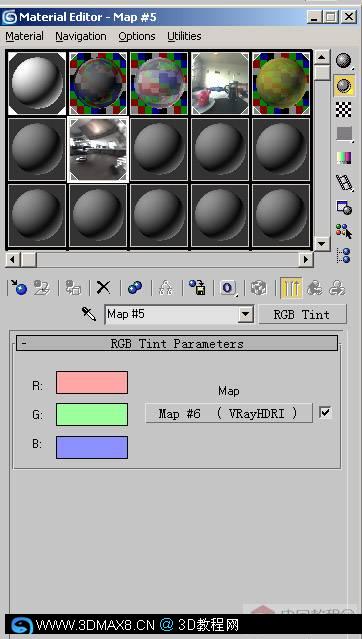
Task: Toggle Show Map in Viewport cube icon
Action: click(258, 288)
